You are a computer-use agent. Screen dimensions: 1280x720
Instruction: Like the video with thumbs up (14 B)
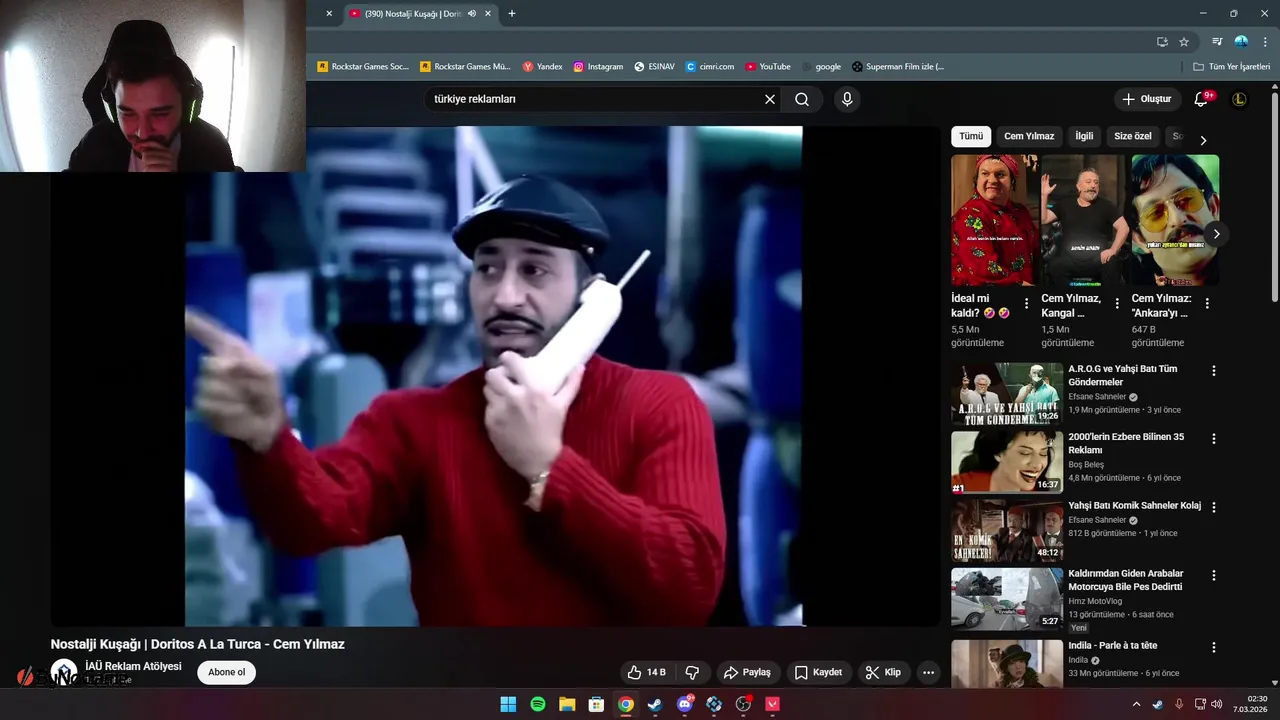click(646, 672)
